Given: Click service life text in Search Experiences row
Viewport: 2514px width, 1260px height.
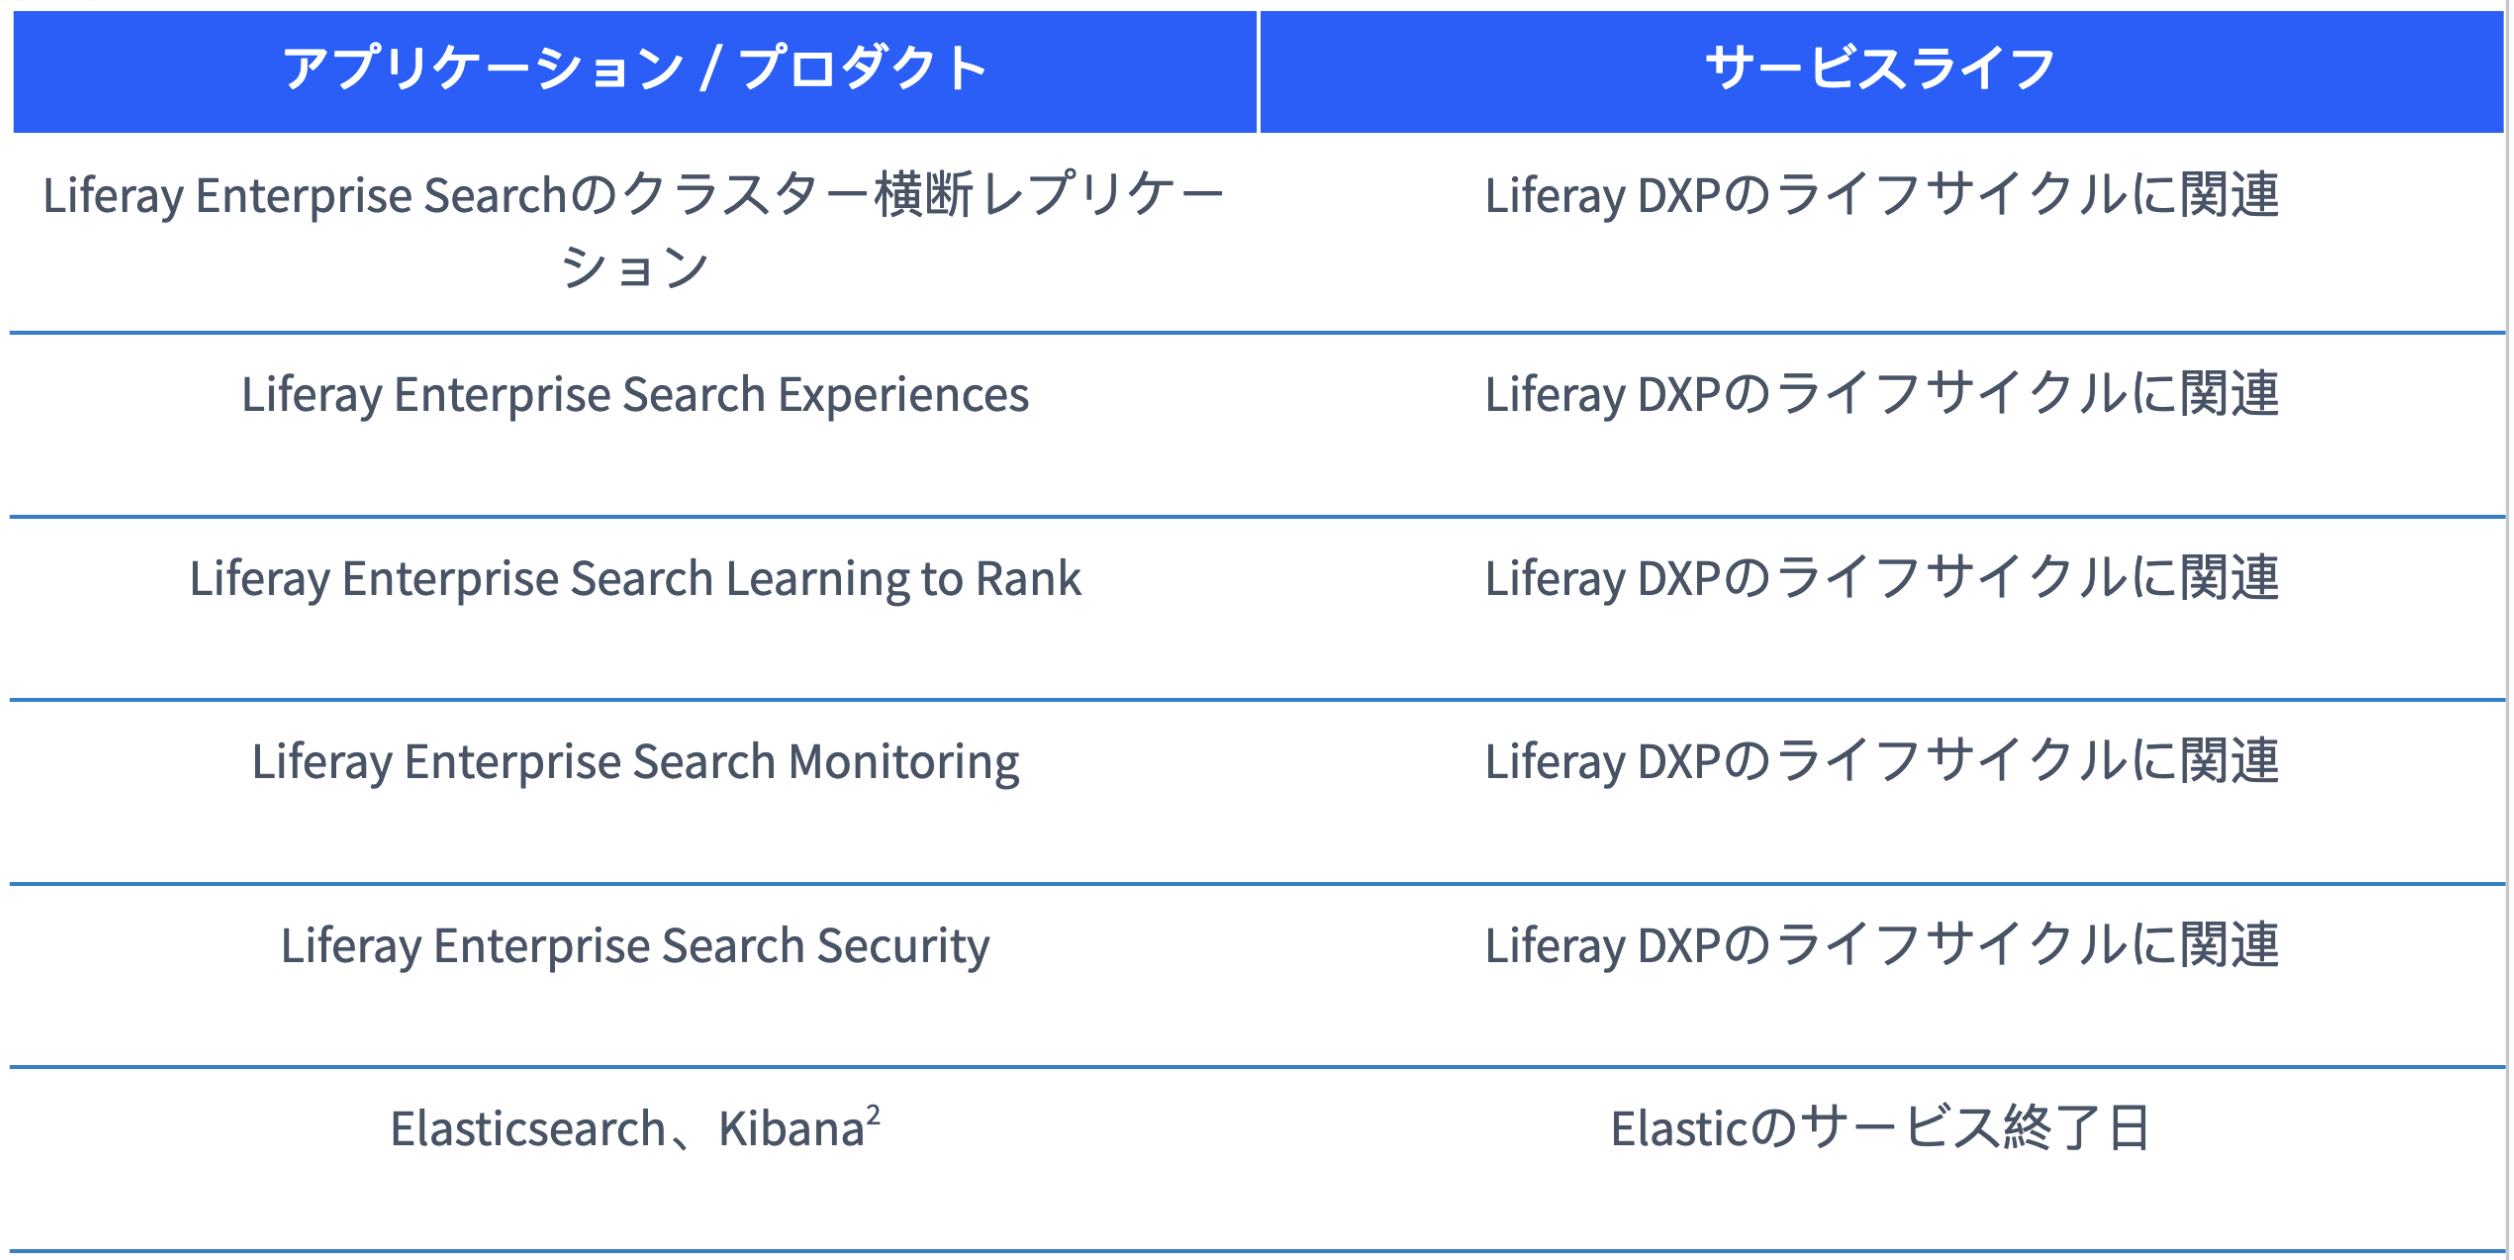Looking at the screenshot, I should [x=1882, y=395].
